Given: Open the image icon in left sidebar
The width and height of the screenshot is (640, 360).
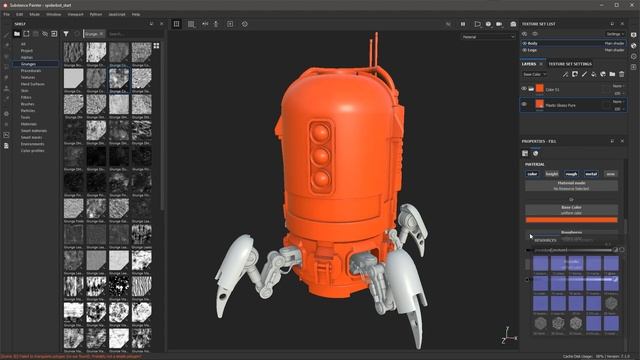Looking at the screenshot, I should [6, 135].
